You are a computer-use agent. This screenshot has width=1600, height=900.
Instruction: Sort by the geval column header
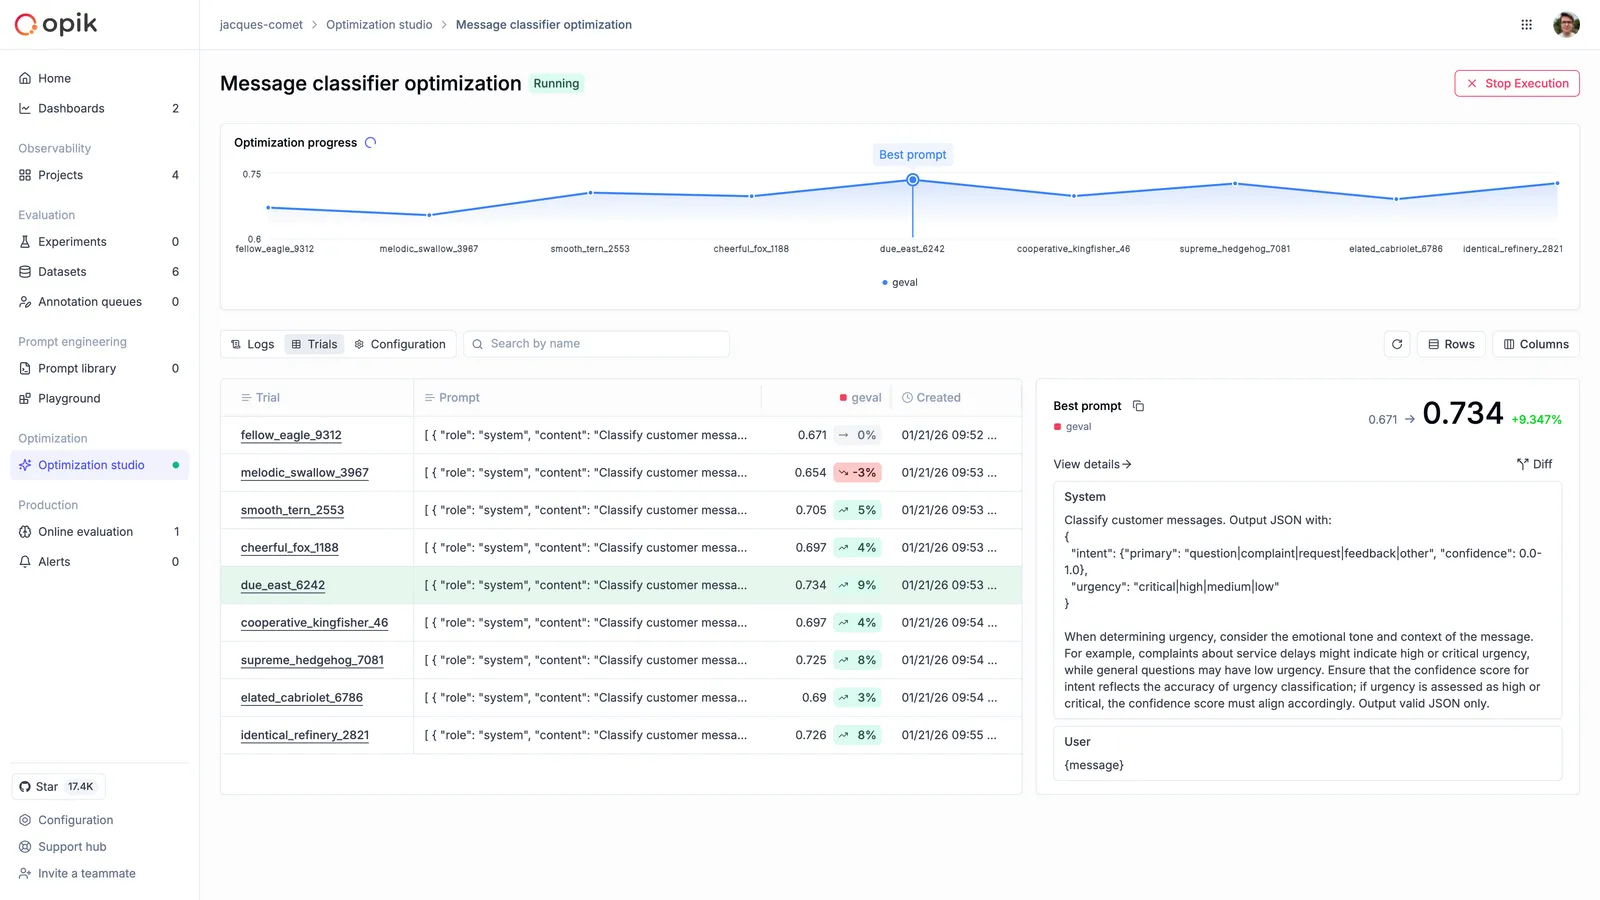tap(860, 398)
